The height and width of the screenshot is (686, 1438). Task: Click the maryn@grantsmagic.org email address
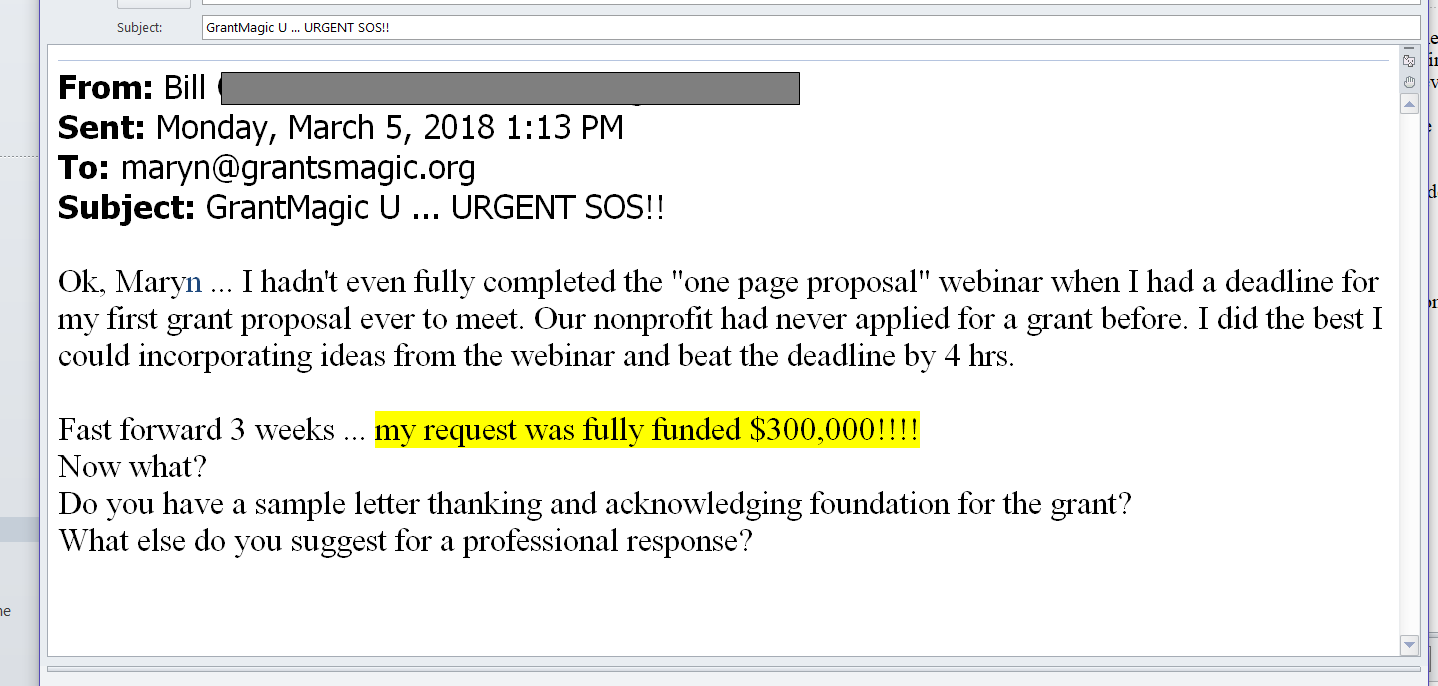(298, 168)
